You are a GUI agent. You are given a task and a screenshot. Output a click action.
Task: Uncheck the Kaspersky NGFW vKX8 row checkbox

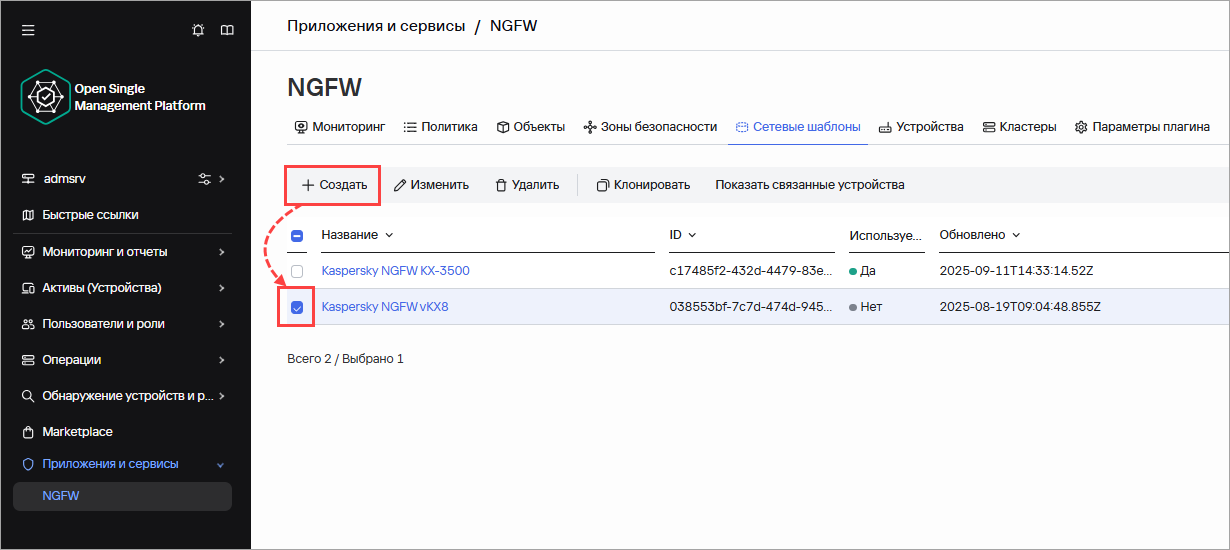(297, 307)
